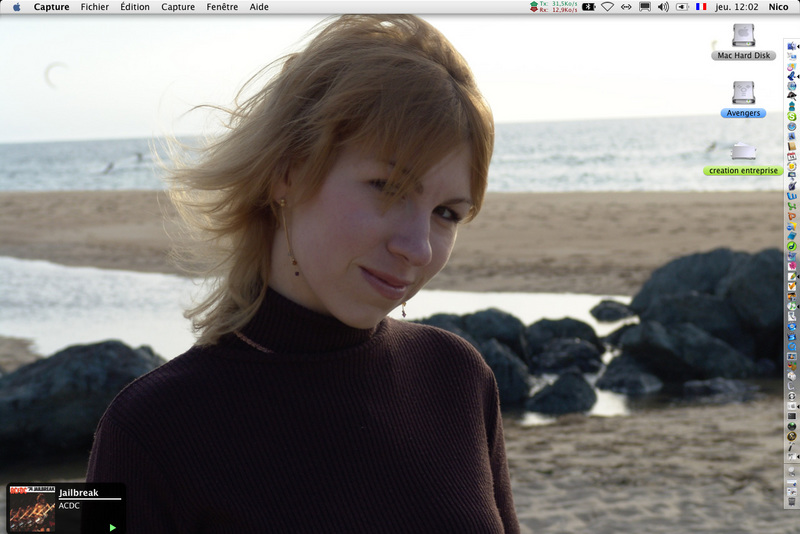Click the jeu. 12:02 clock
Image resolution: width=800 pixels, height=534 pixels.
click(x=736, y=7)
